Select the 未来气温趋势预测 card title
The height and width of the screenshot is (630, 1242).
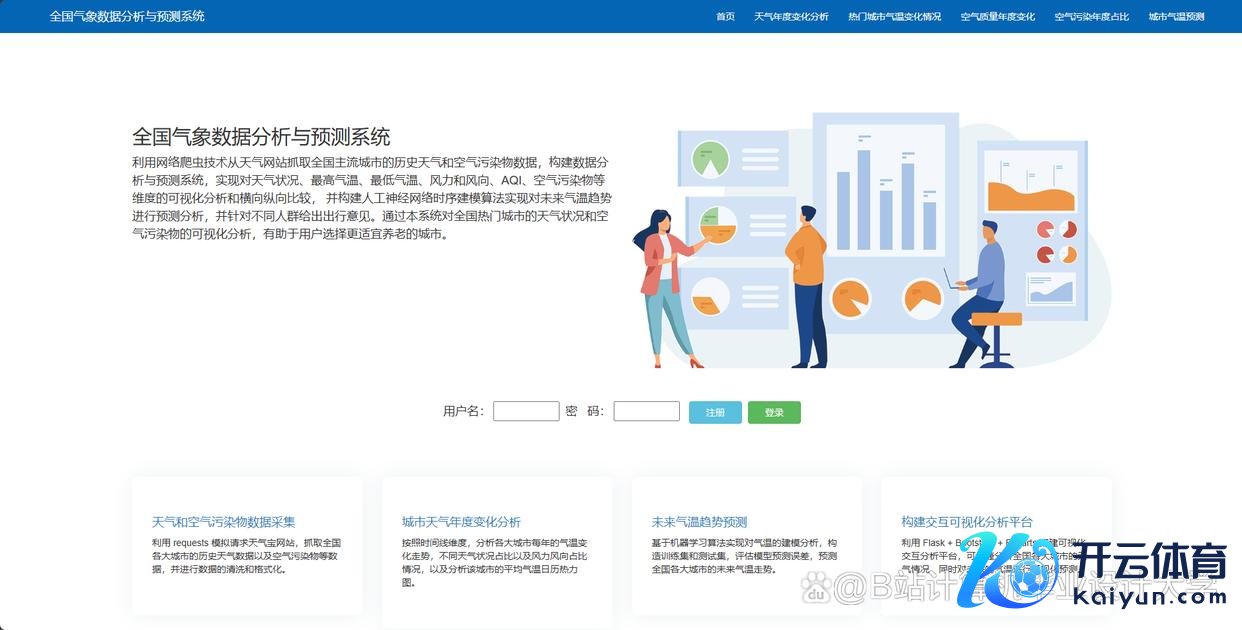point(699,522)
